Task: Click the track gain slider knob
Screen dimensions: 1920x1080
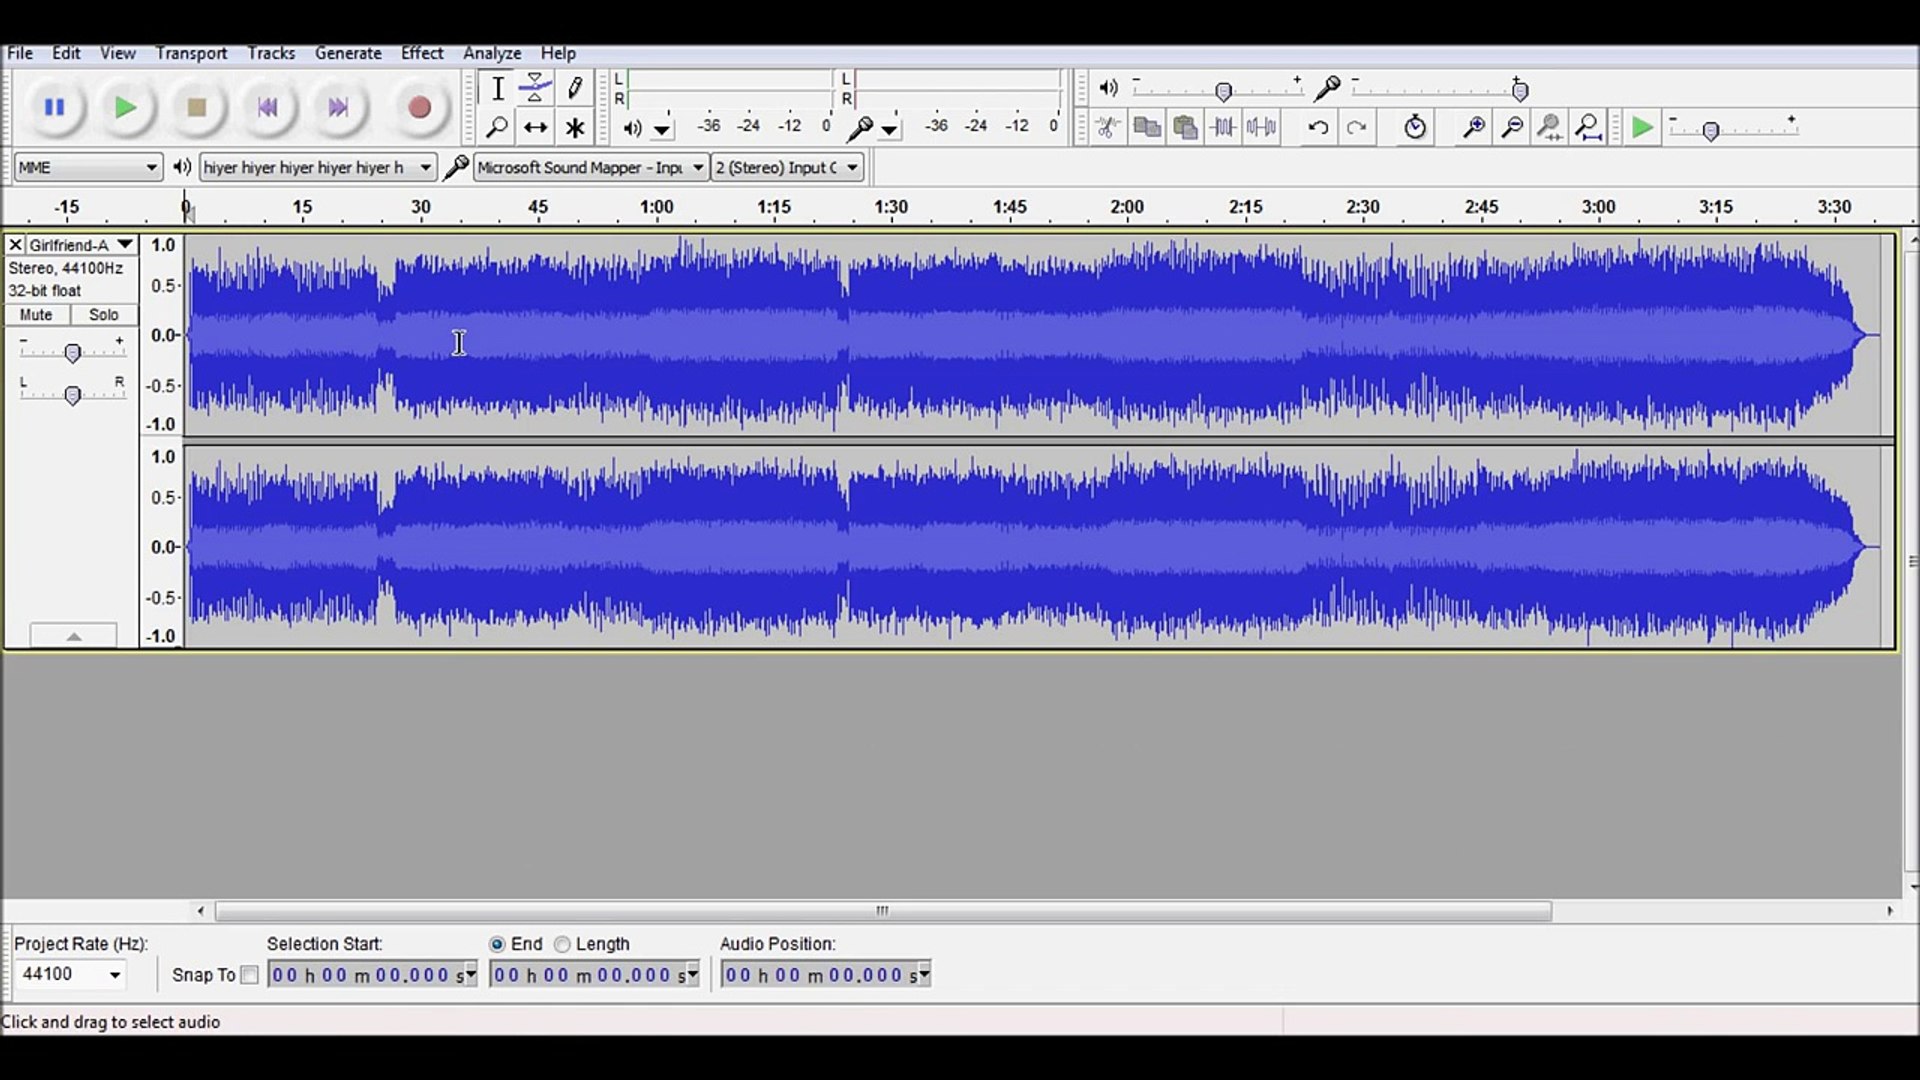Action: tap(72, 353)
